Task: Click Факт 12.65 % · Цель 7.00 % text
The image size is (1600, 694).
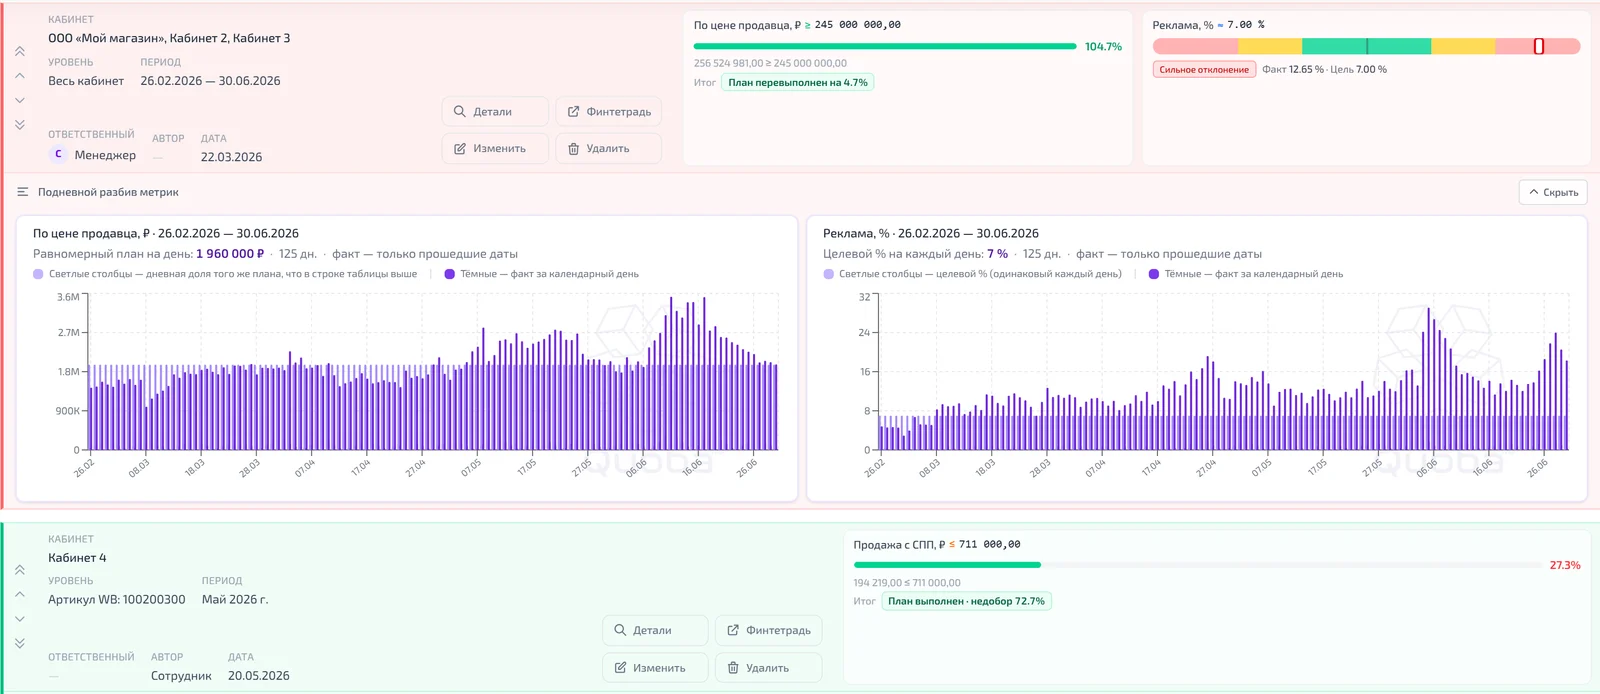Action: (x=1324, y=70)
